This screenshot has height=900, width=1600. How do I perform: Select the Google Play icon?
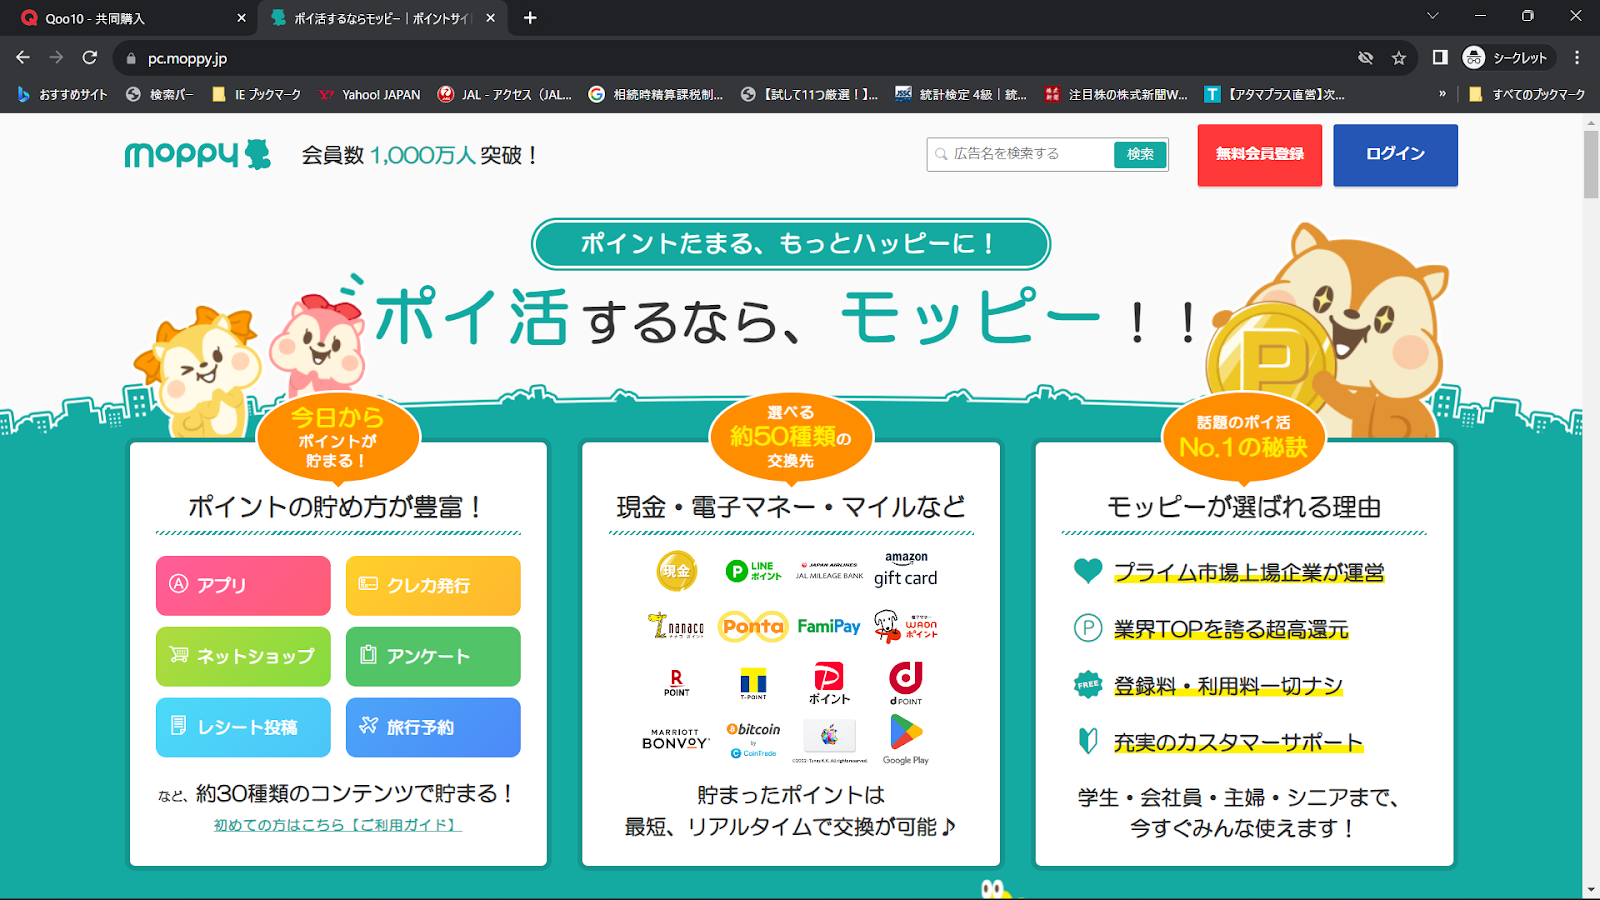906,740
